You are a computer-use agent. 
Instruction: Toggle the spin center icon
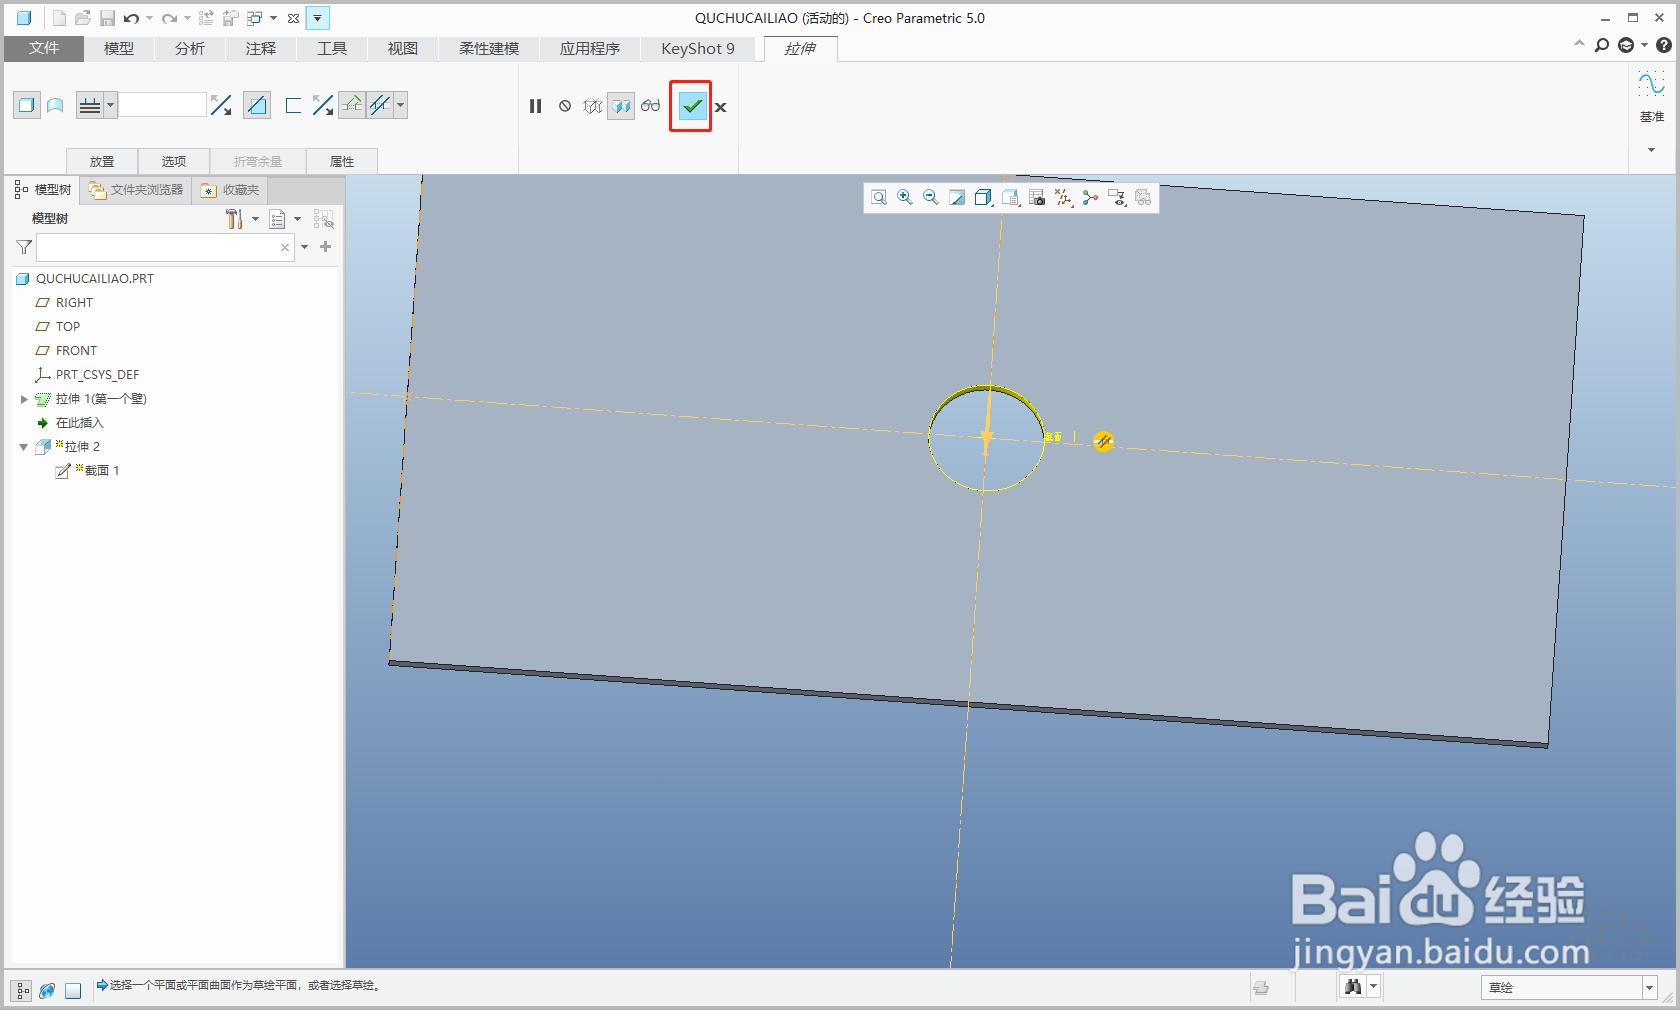1090,198
